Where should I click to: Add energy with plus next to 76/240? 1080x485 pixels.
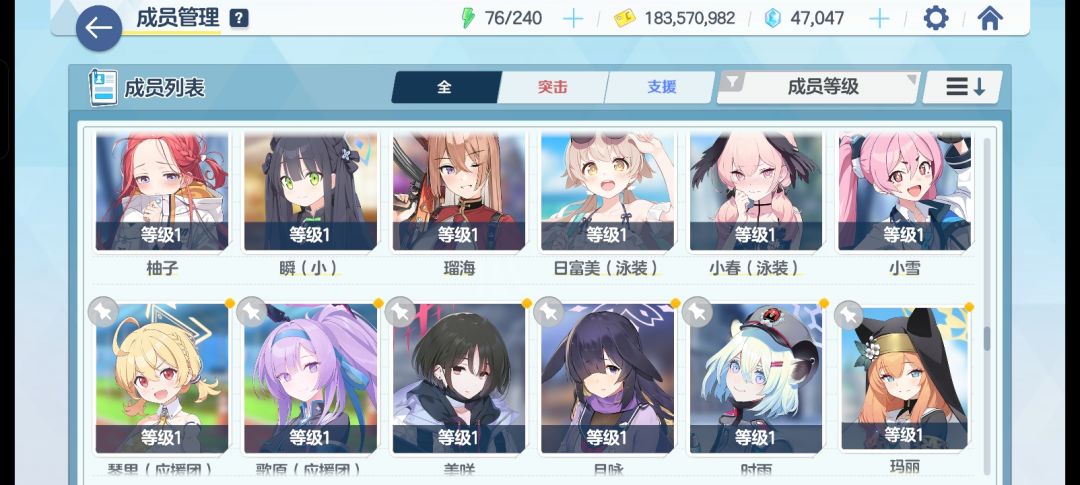[x=572, y=19]
